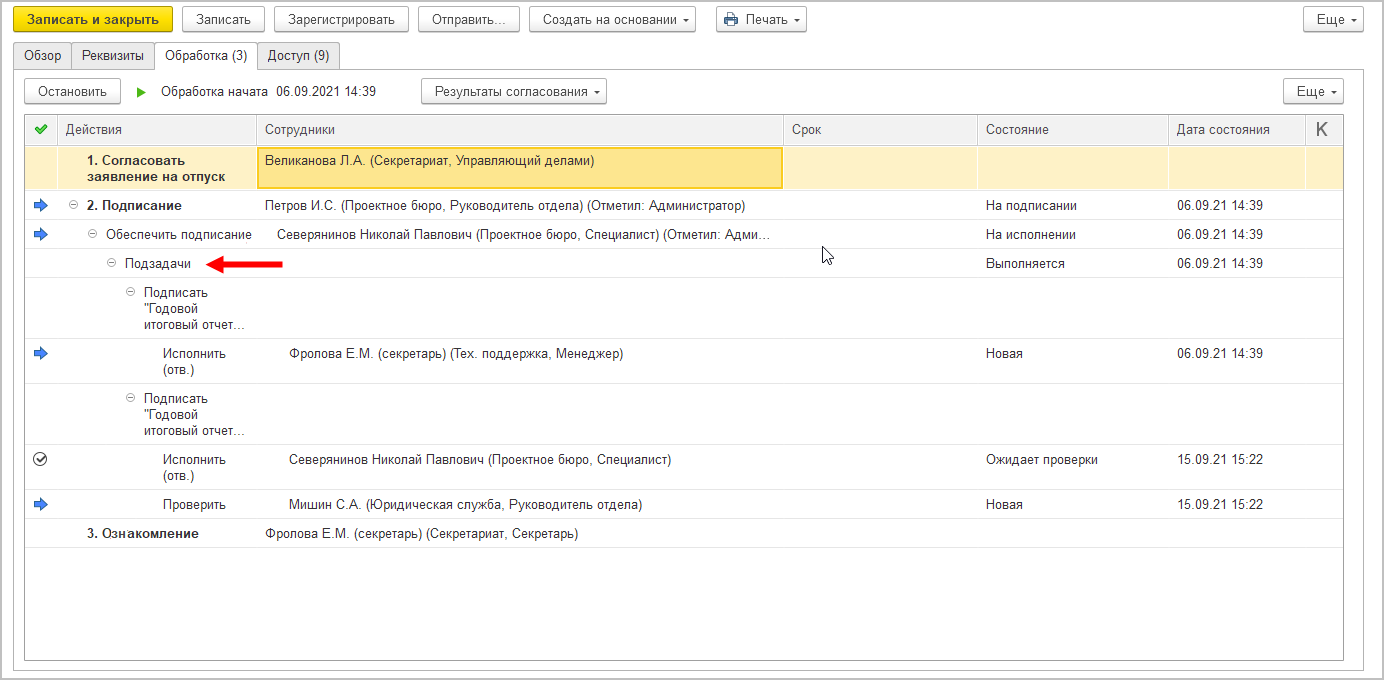Open Создать на основании dropdown
The height and width of the screenshot is (680, 1384).
pyautogui.click(x=612, y=19)
